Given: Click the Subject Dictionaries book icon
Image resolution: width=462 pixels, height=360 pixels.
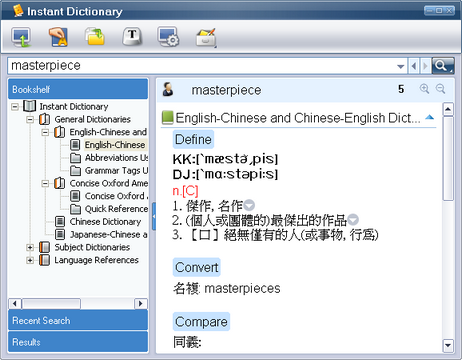Looking at the screenshot, I should [44, 247].
